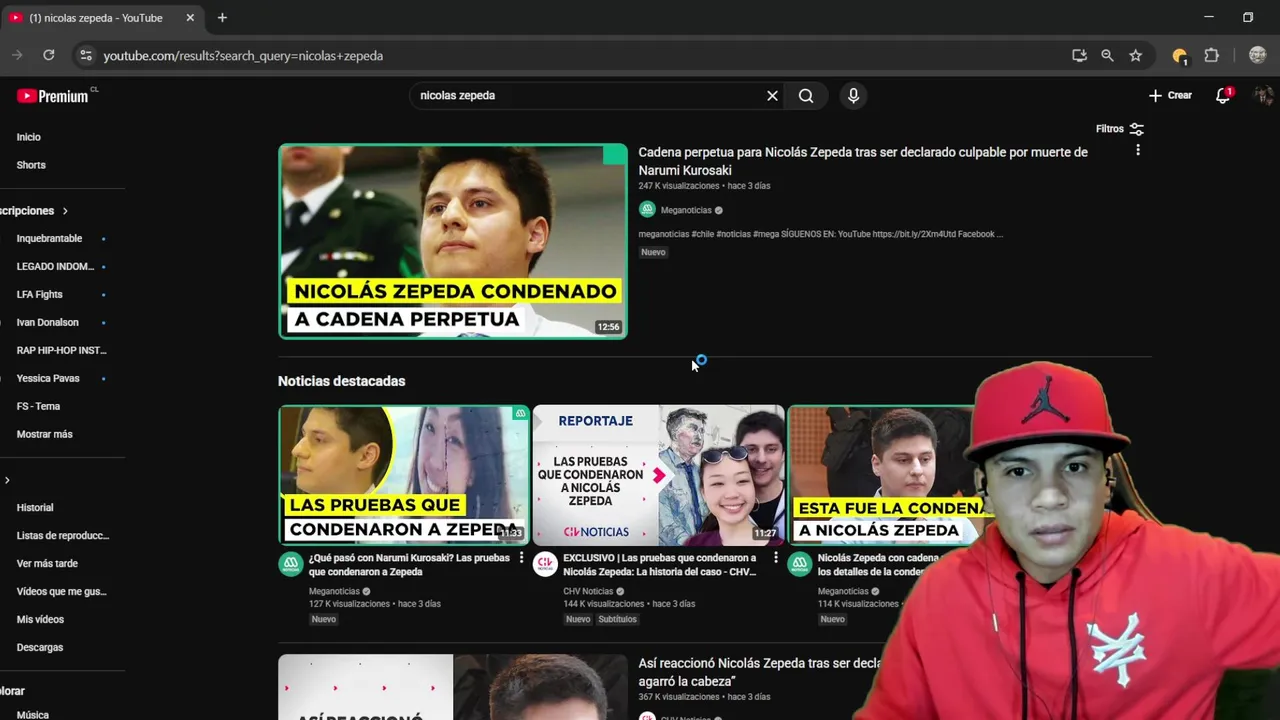Image resolution: width=1280 pixels, height=720 pixels.
Task: Expand the user section chevron above Historial
Action: (x=7, y=481)
